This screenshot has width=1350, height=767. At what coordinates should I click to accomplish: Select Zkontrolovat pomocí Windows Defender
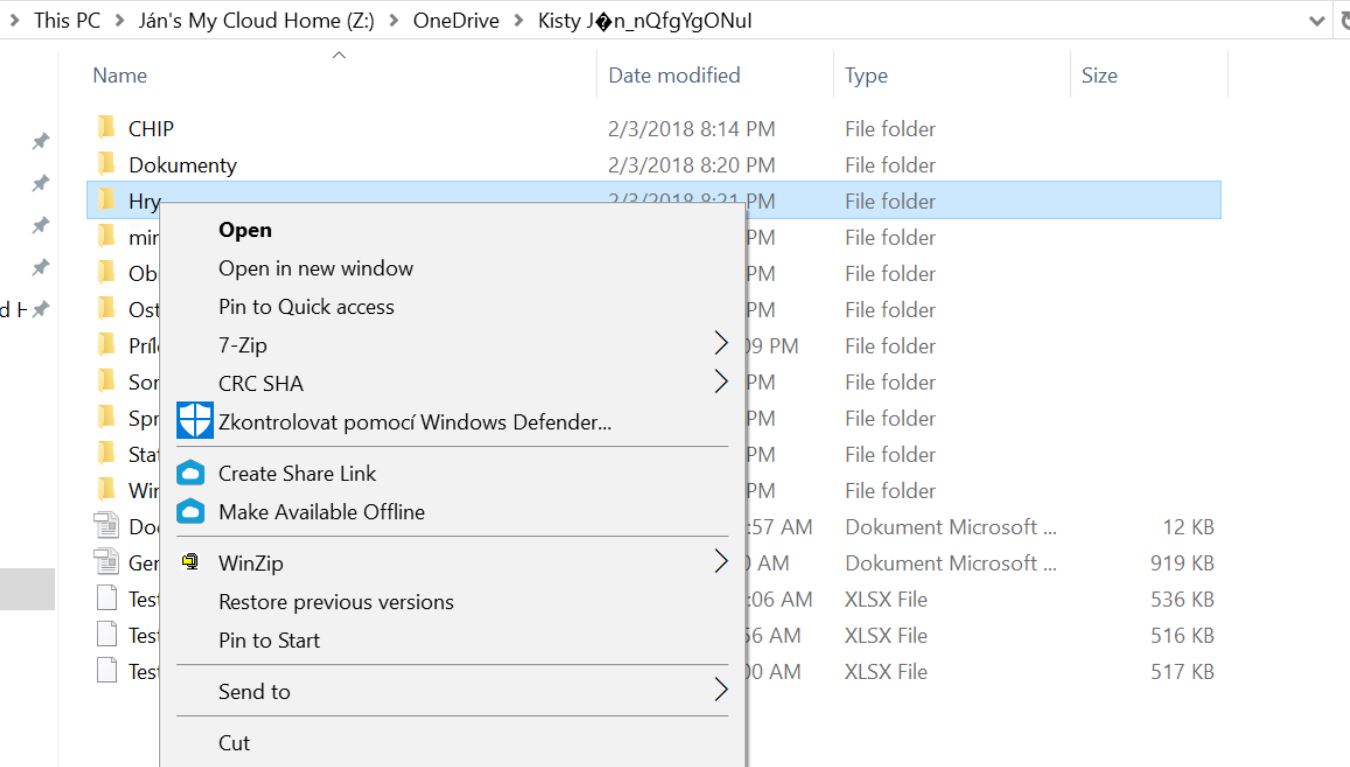pos(415,422)
